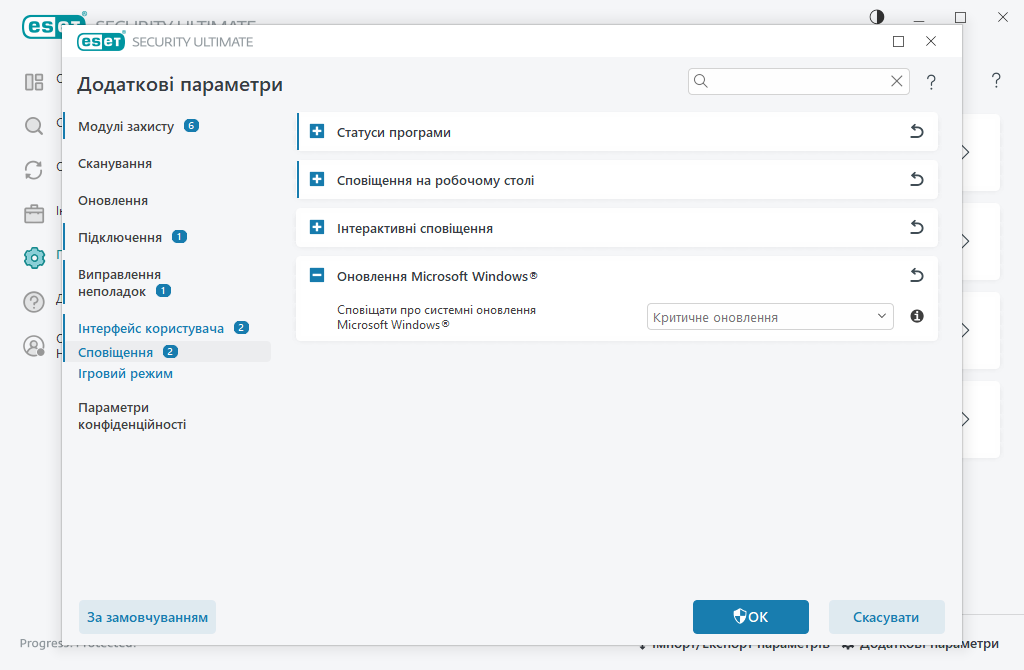The height and width of the screenshot is (670, 1024).
Task: Expand the Інтерактивні сповіщення section
Action: tap(317, 227)
